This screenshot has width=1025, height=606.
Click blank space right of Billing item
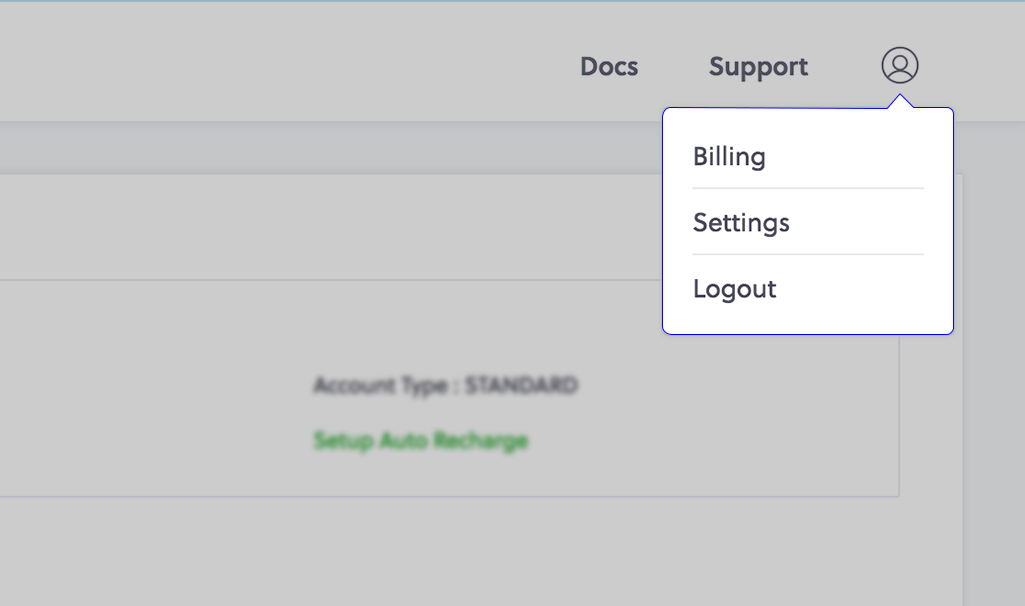[860, 157]
